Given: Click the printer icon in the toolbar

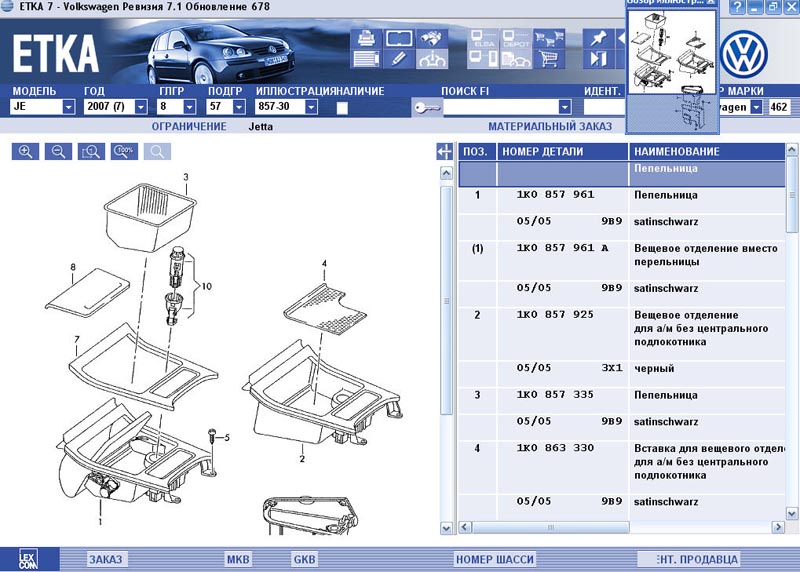Looking at the screenshot, I should click(366, 39).
